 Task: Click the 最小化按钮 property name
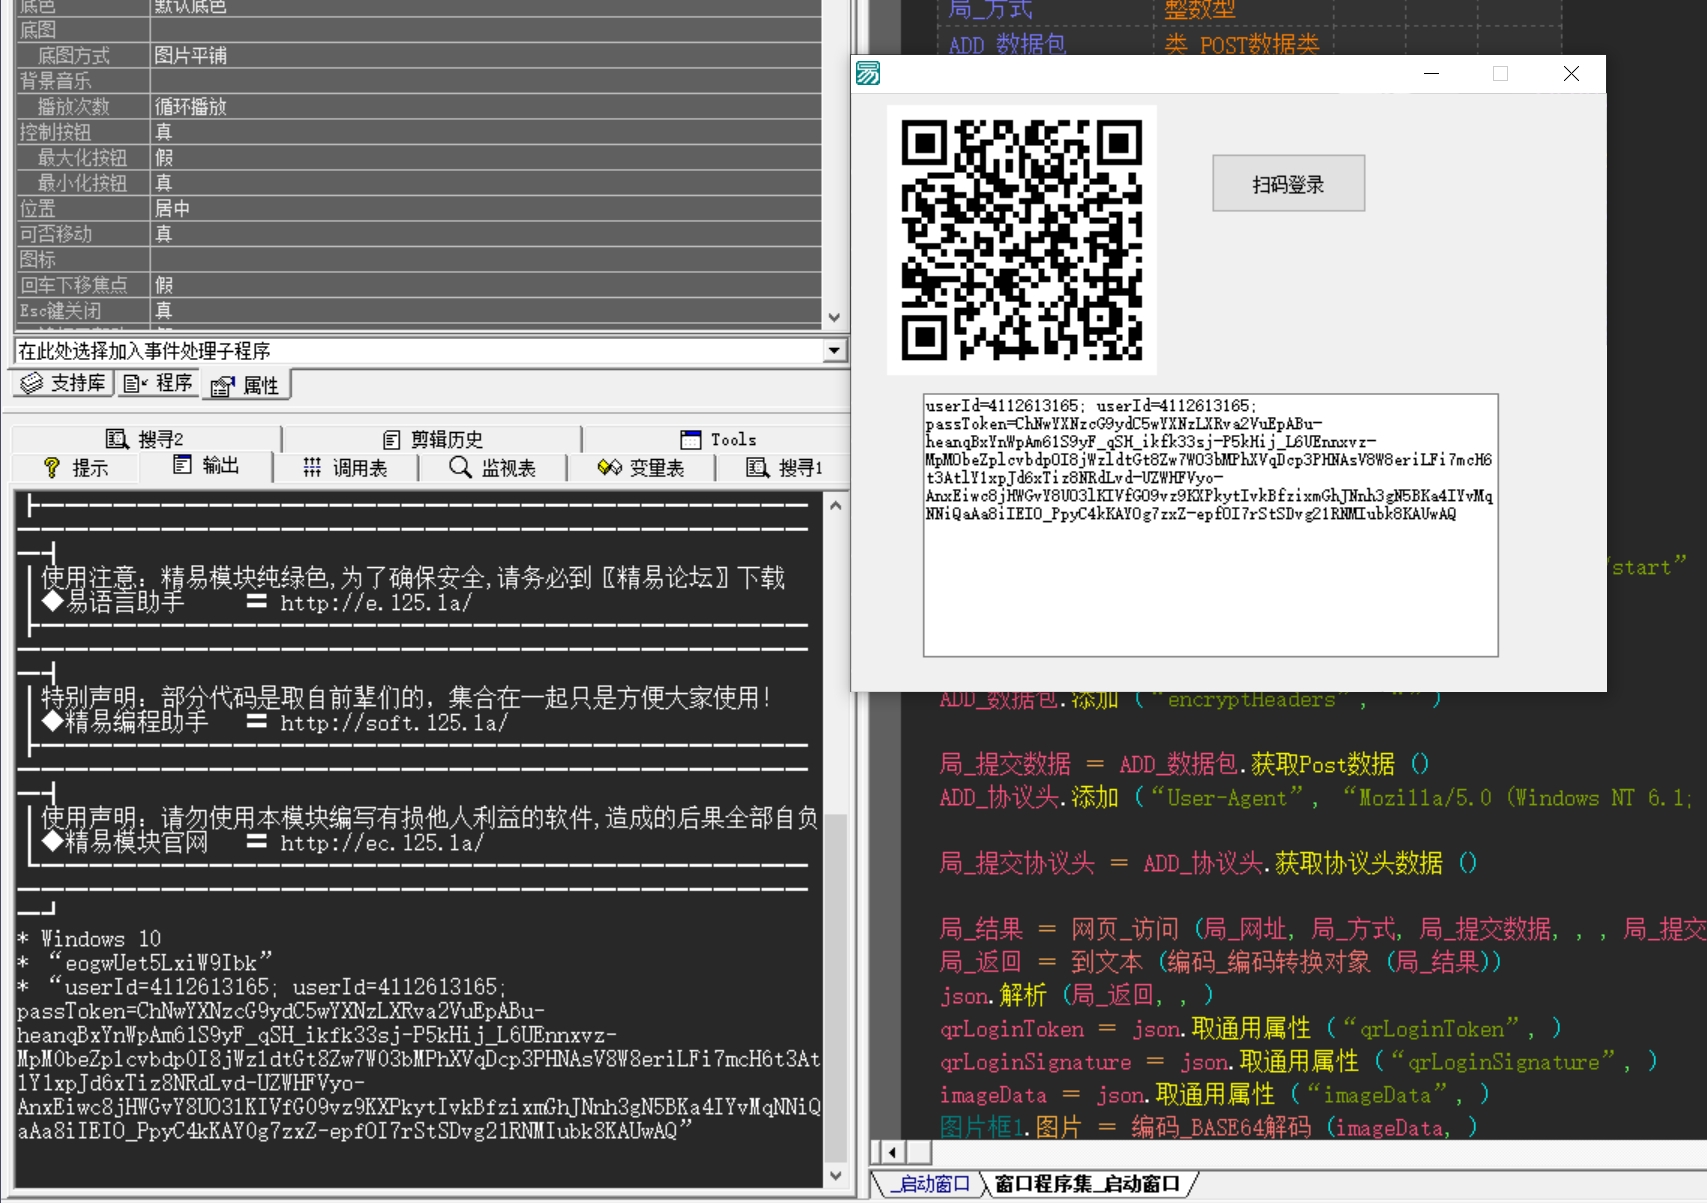(82, 183)
